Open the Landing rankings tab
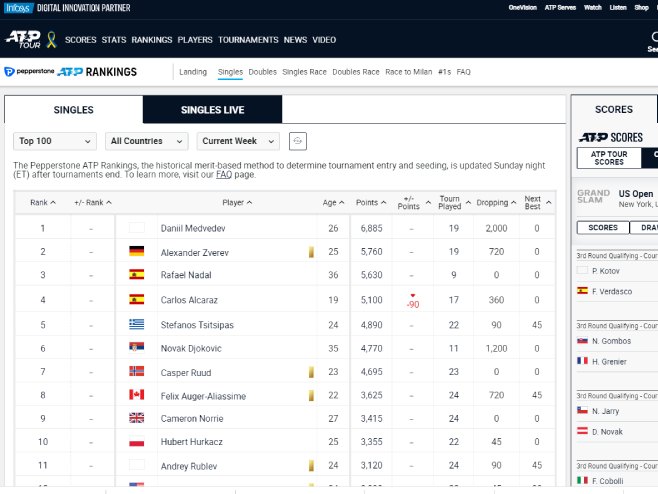658x494 pixels. click(193, 72)
